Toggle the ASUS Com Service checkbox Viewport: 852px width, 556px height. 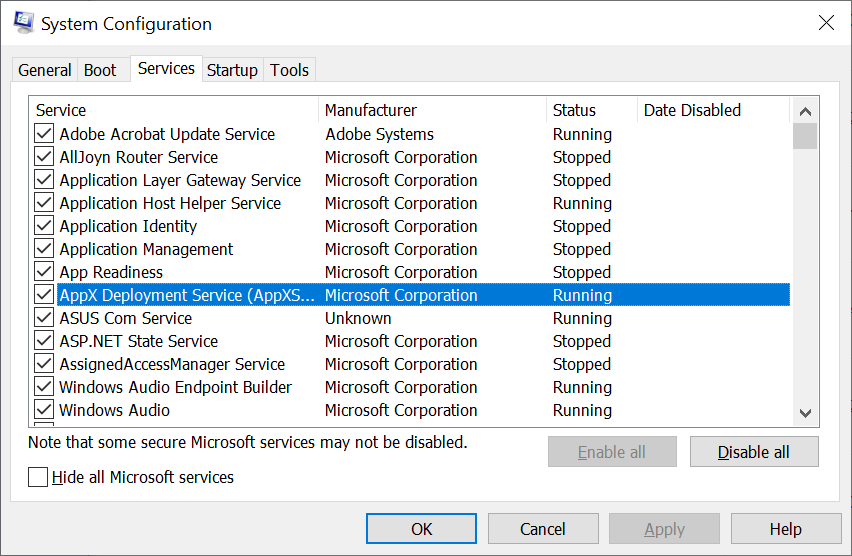coord(44,317)
